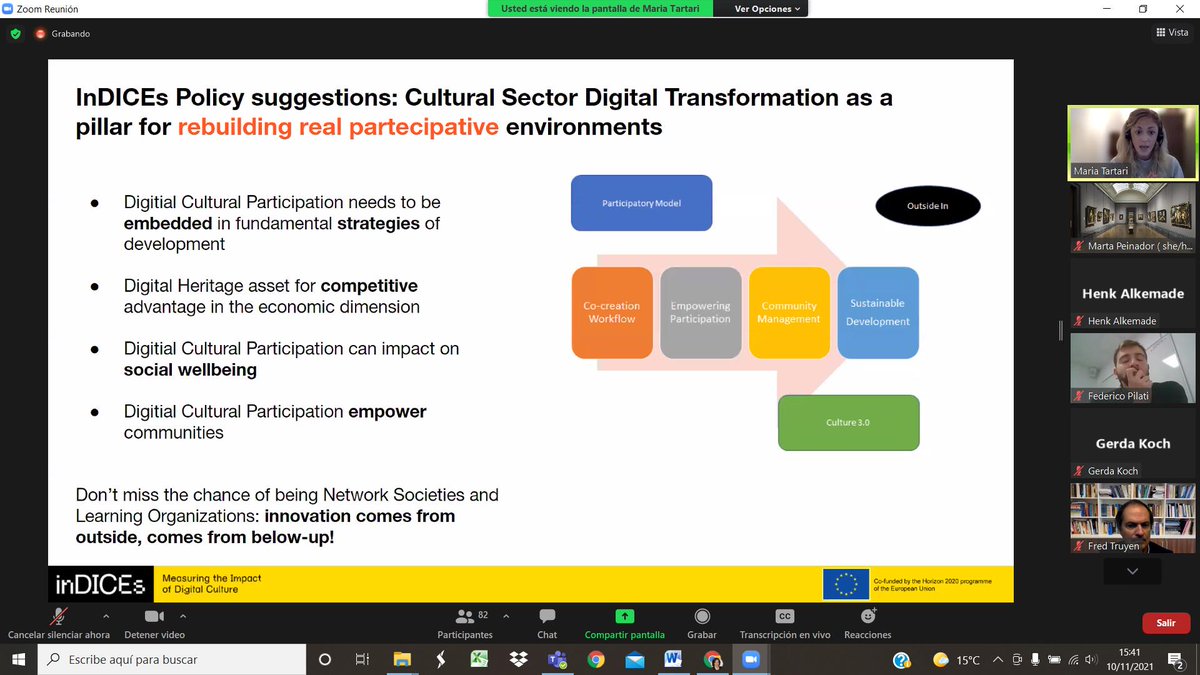The image size is (1200, 675).
Task: Open Excel from the taskbar
Action: tap(479, 660)
